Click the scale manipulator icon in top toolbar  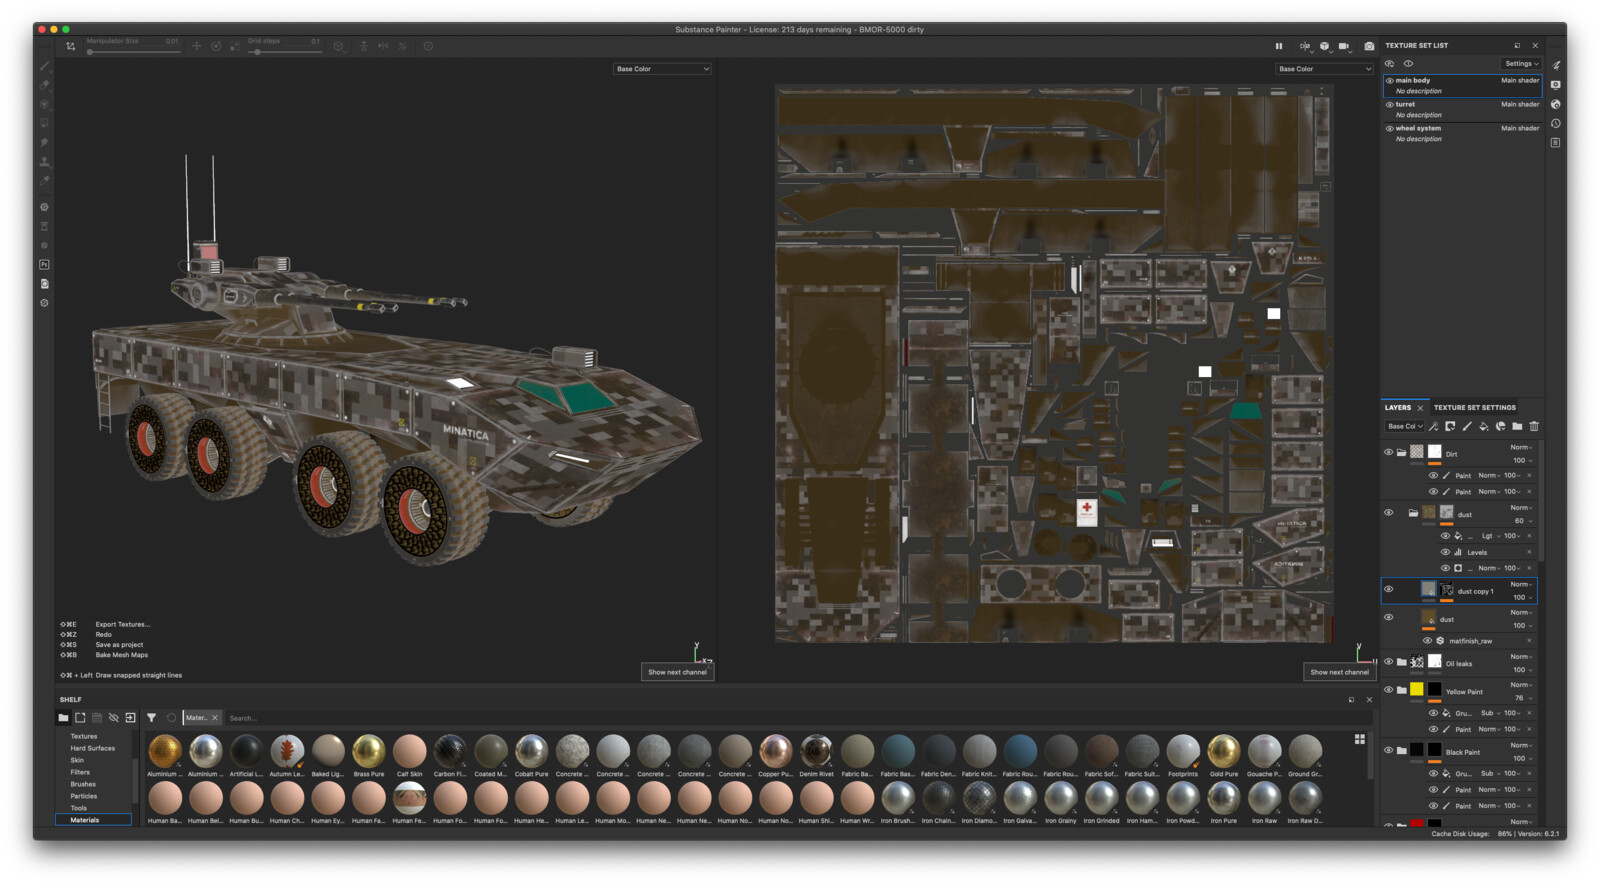[x=235, y=46]
